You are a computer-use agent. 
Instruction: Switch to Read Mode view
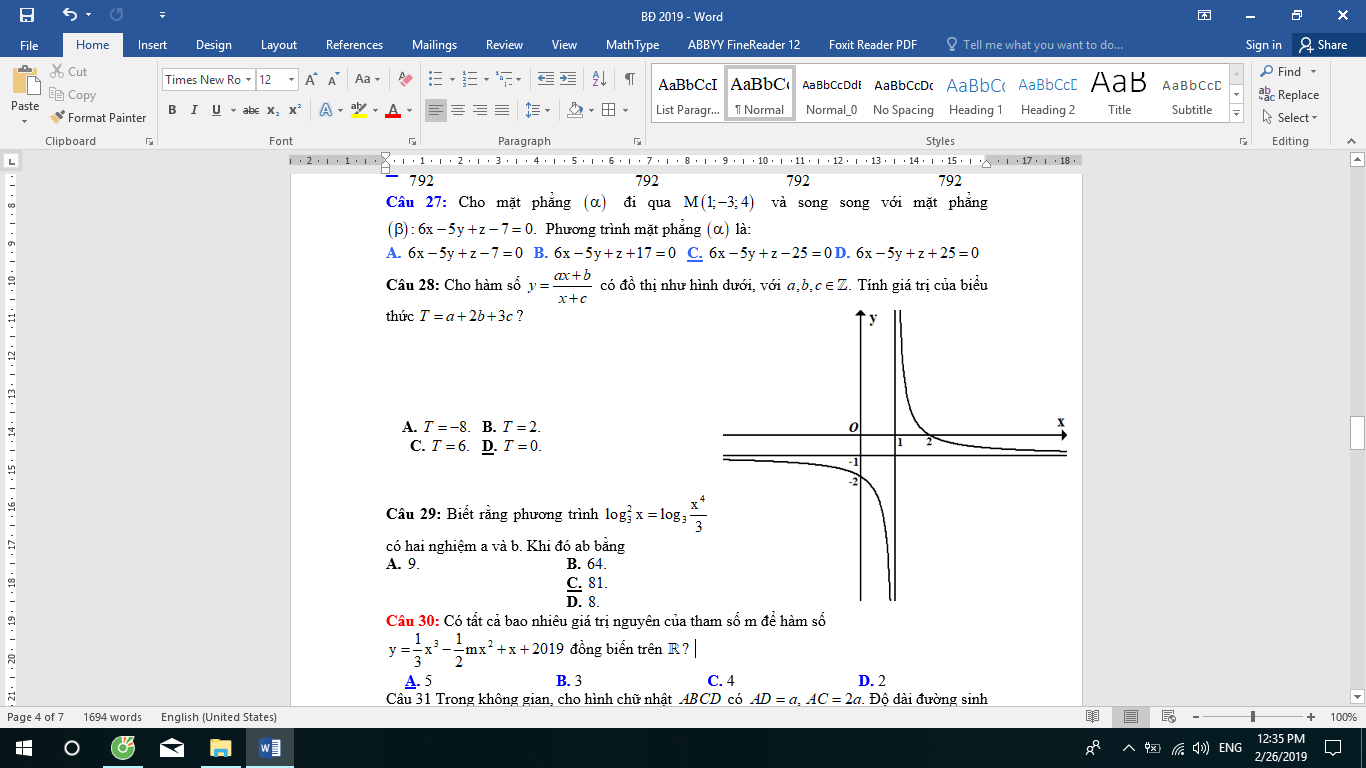click(x=1092, y=717)
